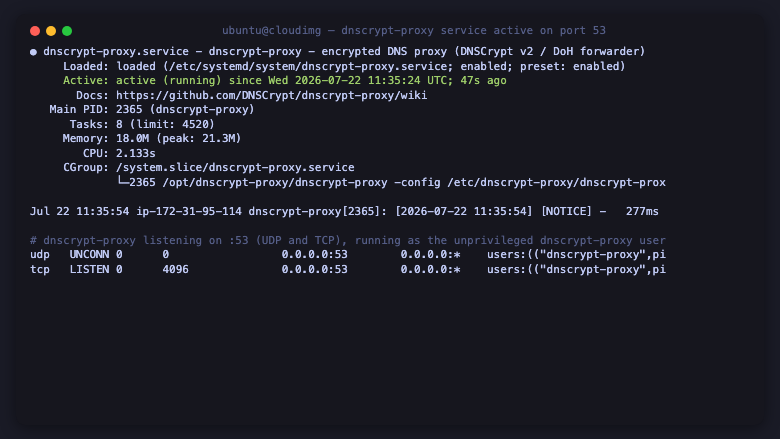780x439 pixels.
Task: Click the peer address '0.0.0.0:*' in the tcp row
Action: tap(431, 269)
